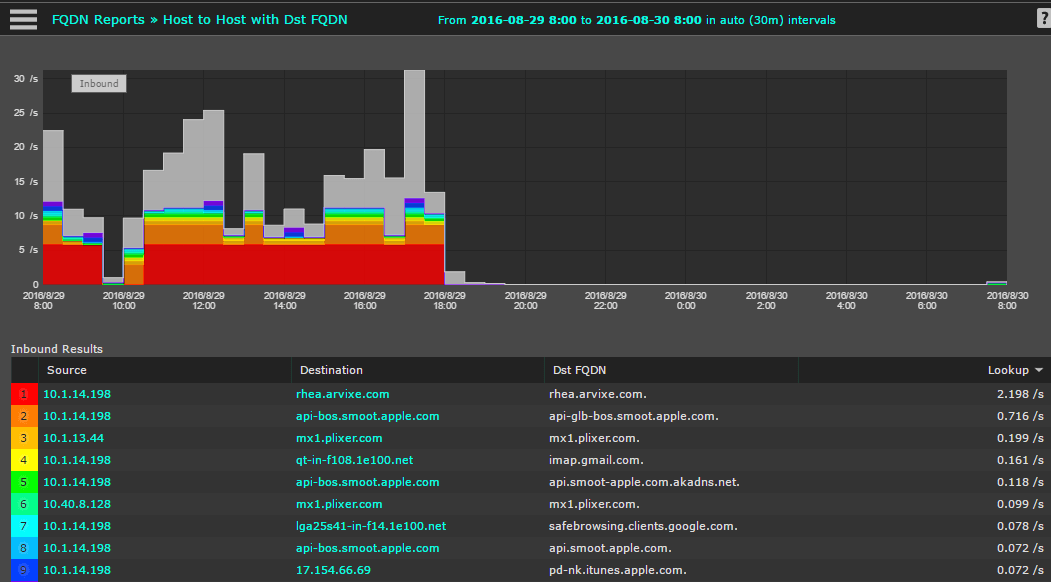This screenshot has height=582, width=1051.
Task: Open destination mx1.plixer.com in row 3
Action: point(339,439)
